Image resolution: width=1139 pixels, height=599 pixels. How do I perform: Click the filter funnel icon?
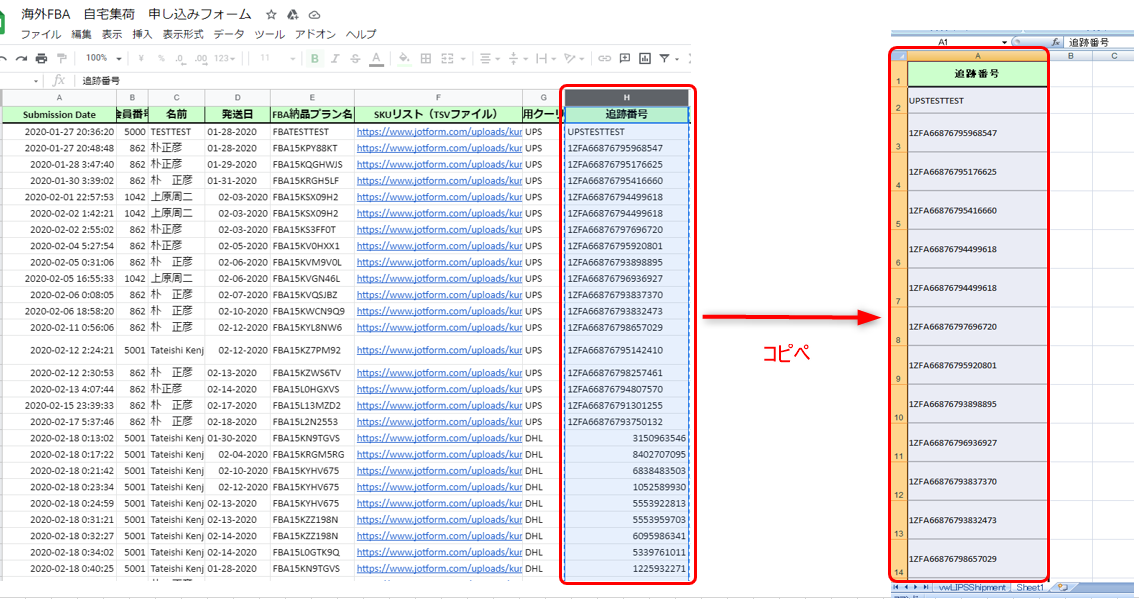point(664,59)
